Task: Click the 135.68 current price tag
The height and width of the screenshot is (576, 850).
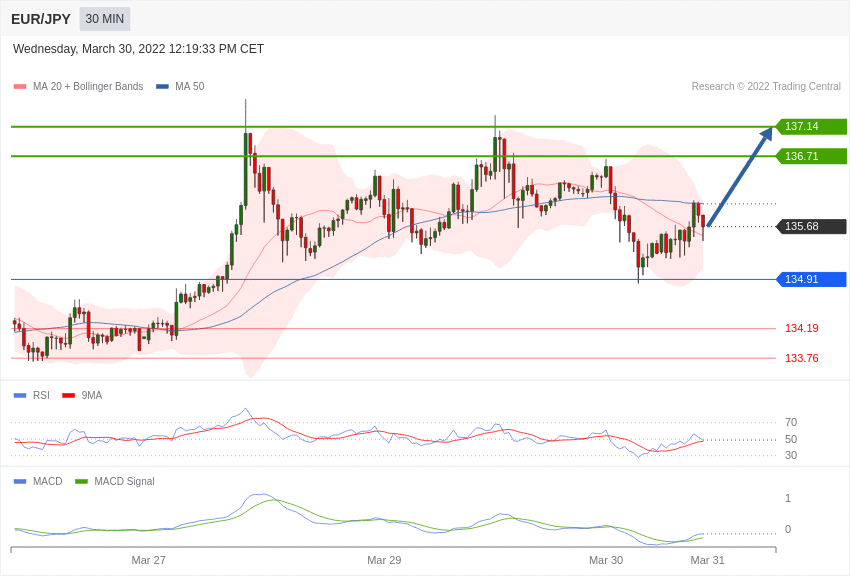Action: click(812, 226)
